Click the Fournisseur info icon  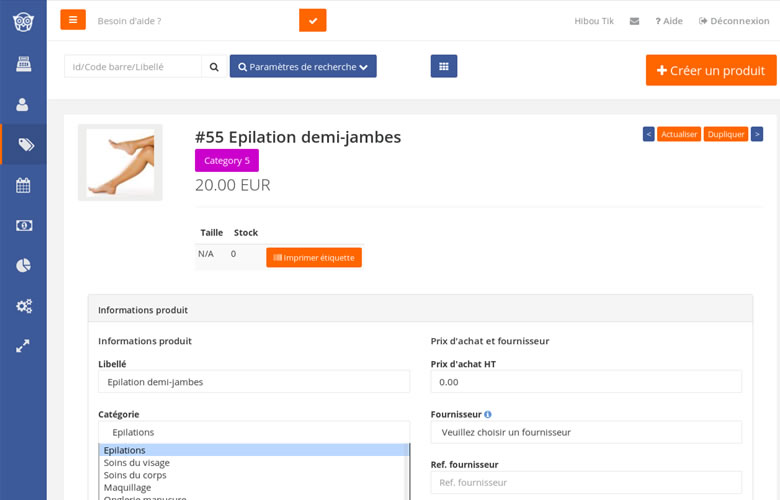(488, 414)
